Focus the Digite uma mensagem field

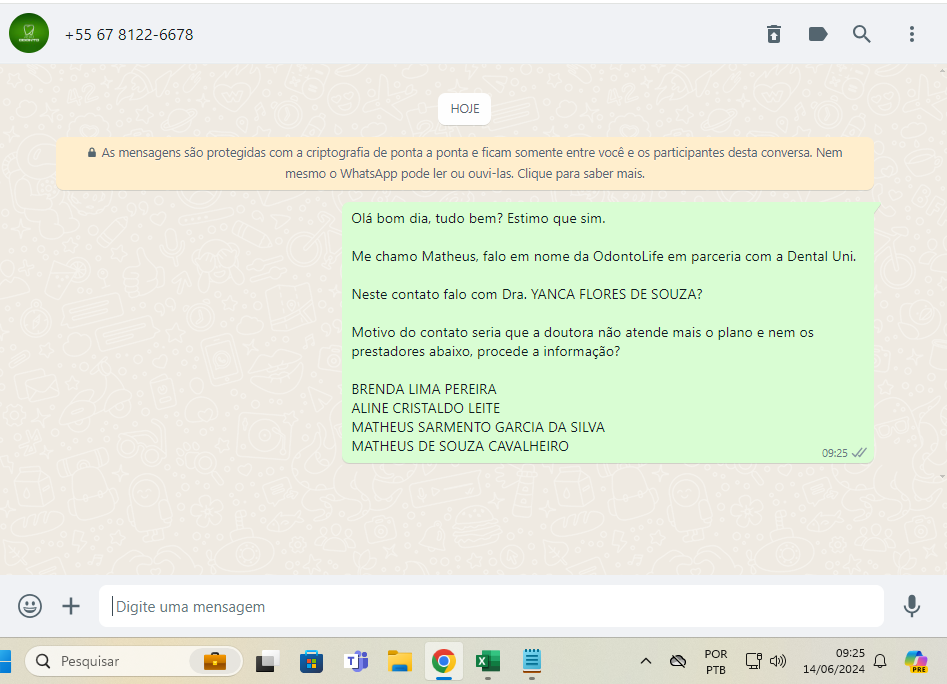[x=491, y=606]
